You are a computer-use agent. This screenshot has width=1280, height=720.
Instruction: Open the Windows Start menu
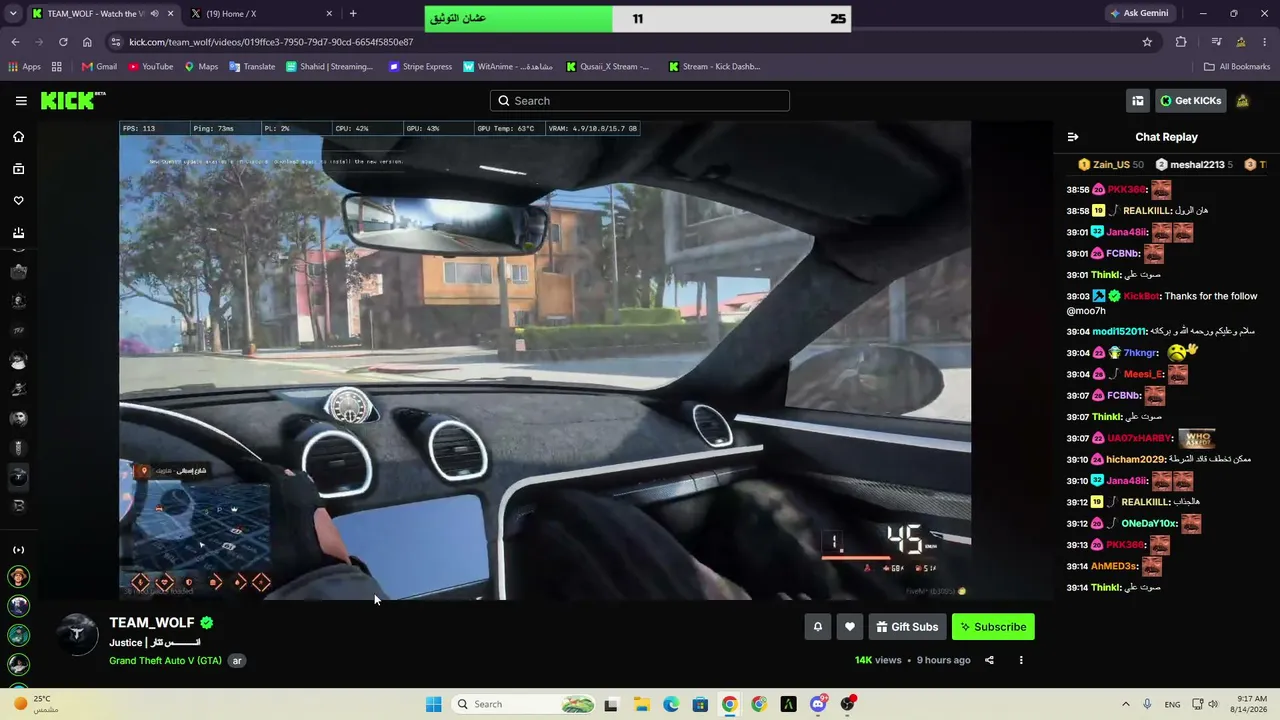[x=433, y=704]
